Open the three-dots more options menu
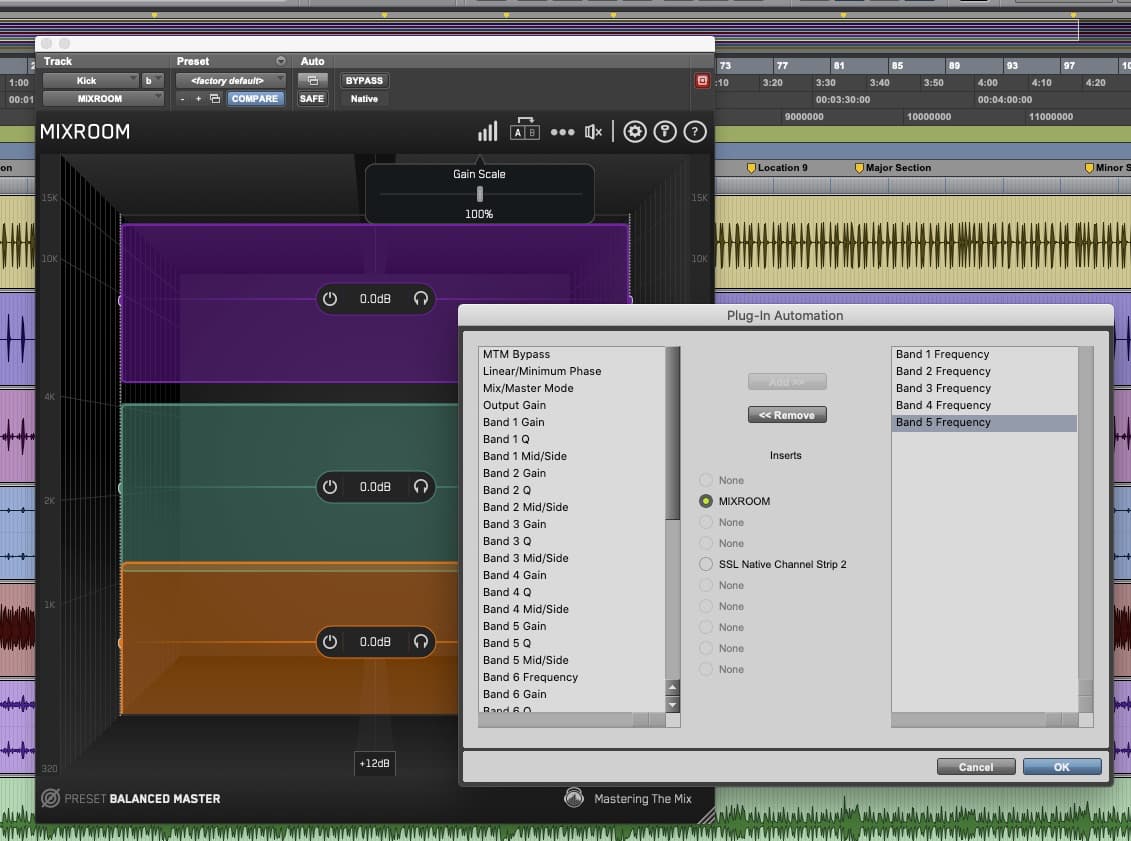The width and height of the screenshot is (1131, 841). click(563, 132)
